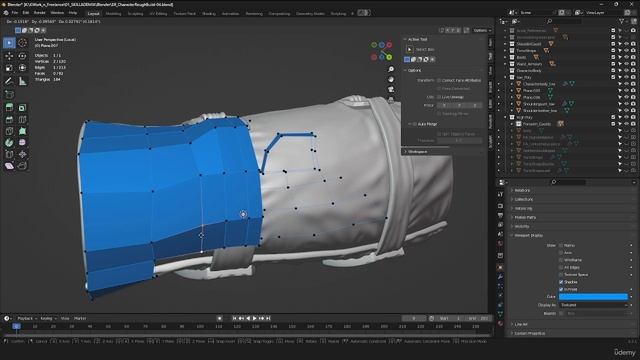Toggle Correct Face Attributes checkbox
Image resolution: width=640 pixels, height=360 pixels.
pyautogui.click(x=439, y=80)
